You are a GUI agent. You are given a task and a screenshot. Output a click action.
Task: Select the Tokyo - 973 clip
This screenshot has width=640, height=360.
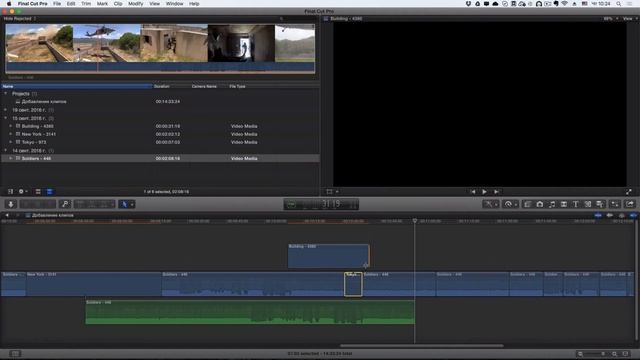(x=34, y=142)
